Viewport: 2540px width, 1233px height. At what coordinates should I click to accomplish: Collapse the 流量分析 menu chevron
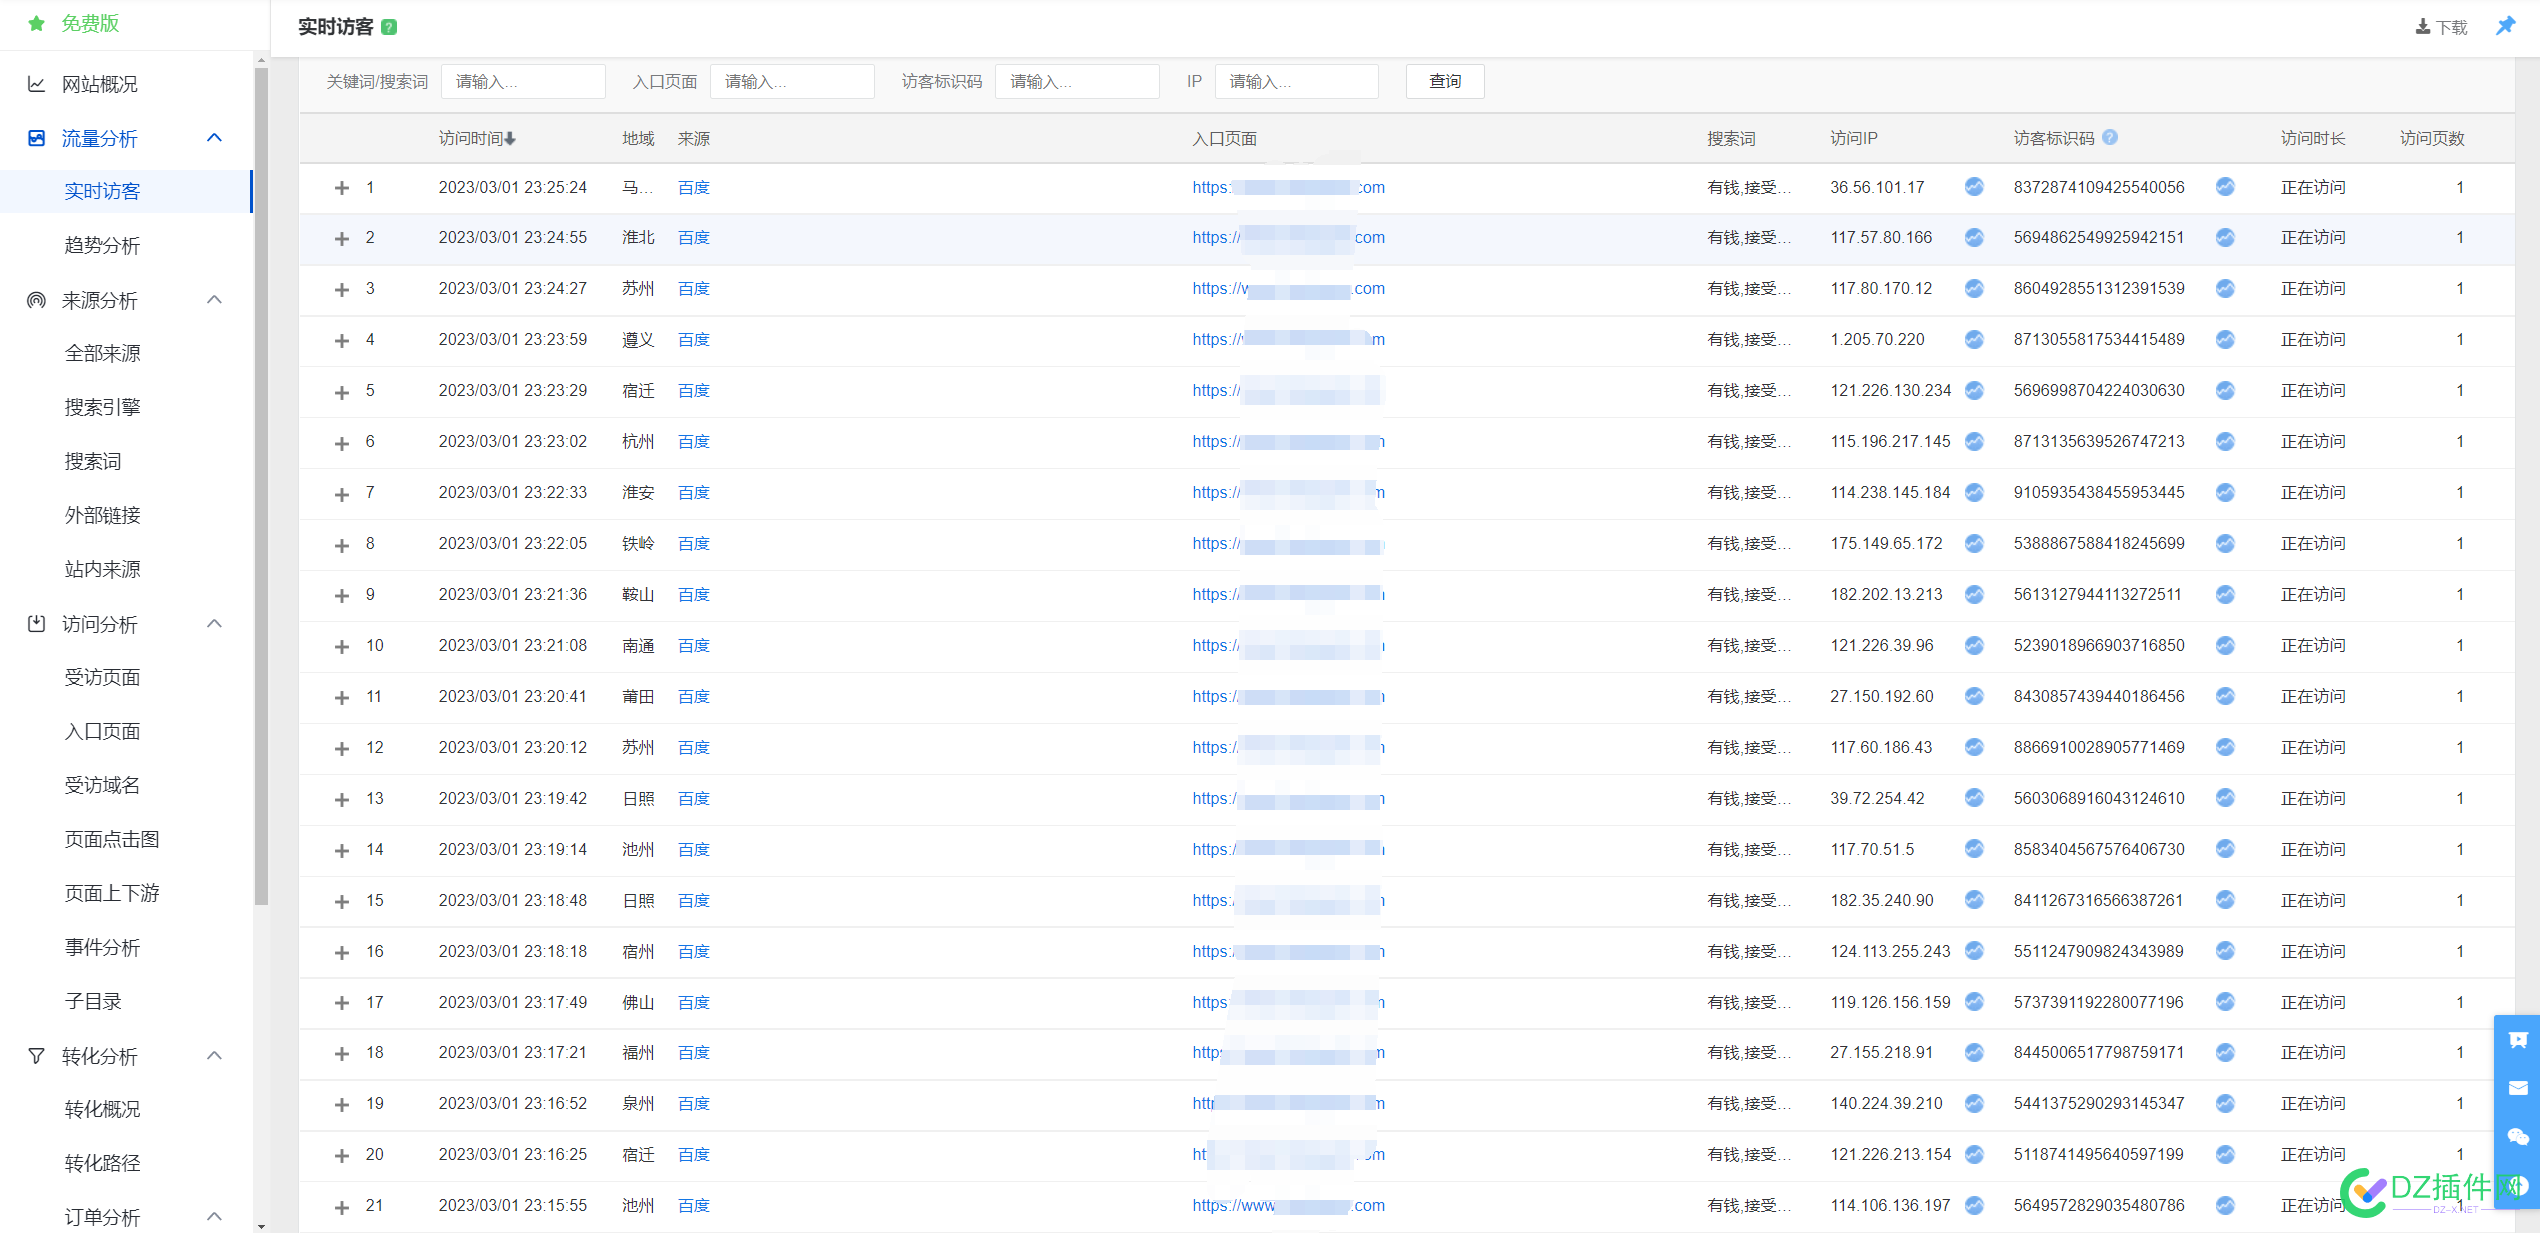pos(214,138)
